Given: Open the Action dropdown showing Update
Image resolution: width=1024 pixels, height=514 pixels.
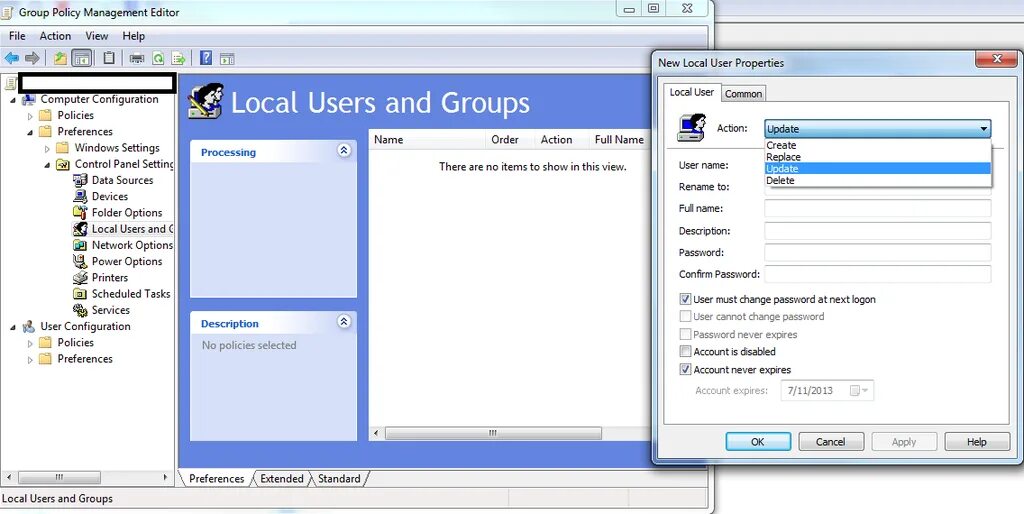Looking at the screenshot, I should (878, 129).
